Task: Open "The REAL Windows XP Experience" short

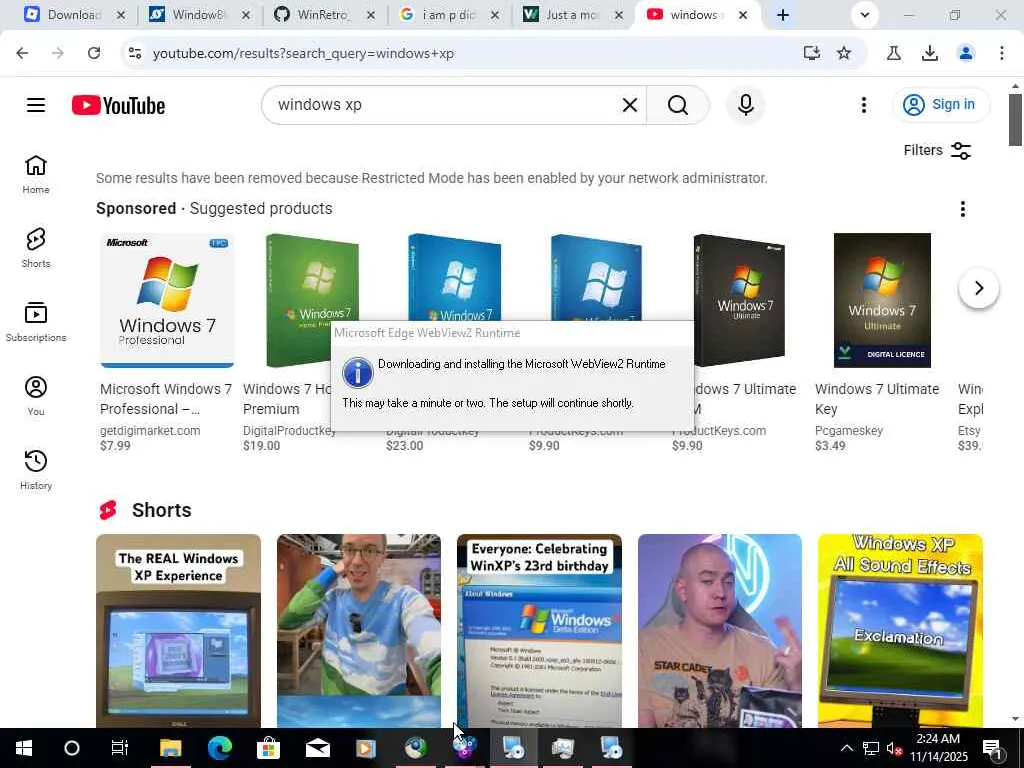Action: [x=178, y=631]
